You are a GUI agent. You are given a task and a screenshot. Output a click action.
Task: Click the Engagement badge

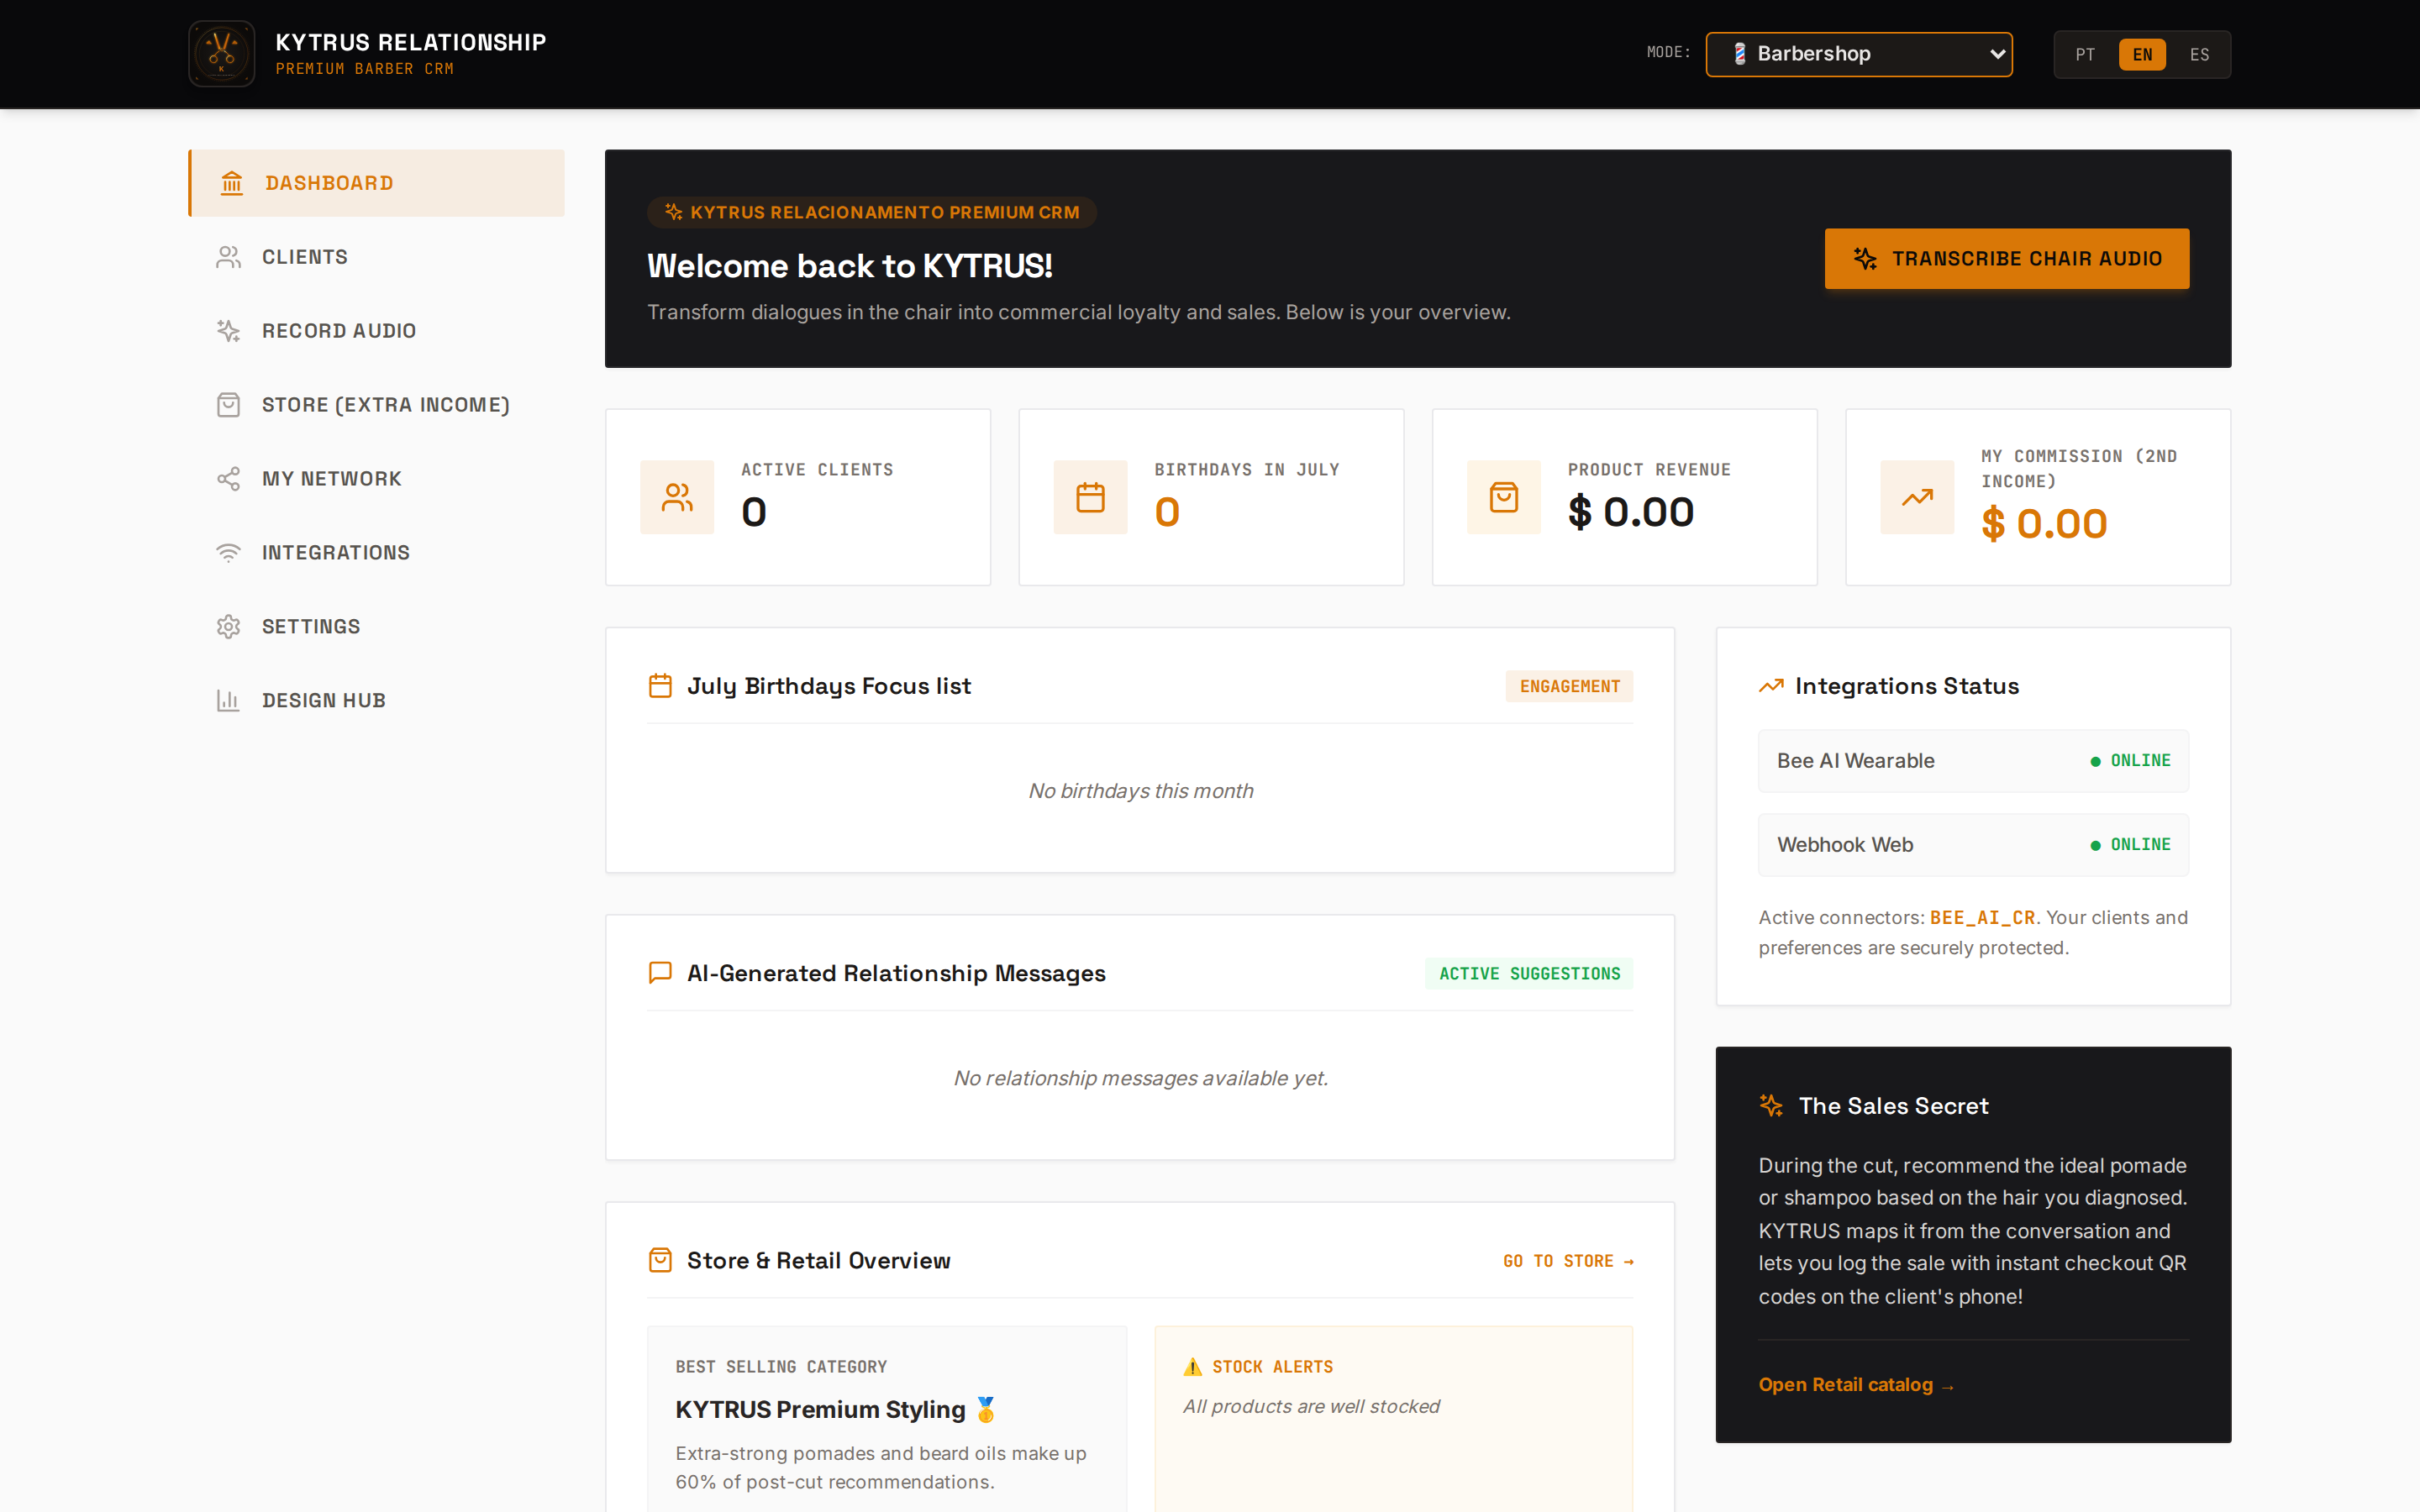[1570, 686]
